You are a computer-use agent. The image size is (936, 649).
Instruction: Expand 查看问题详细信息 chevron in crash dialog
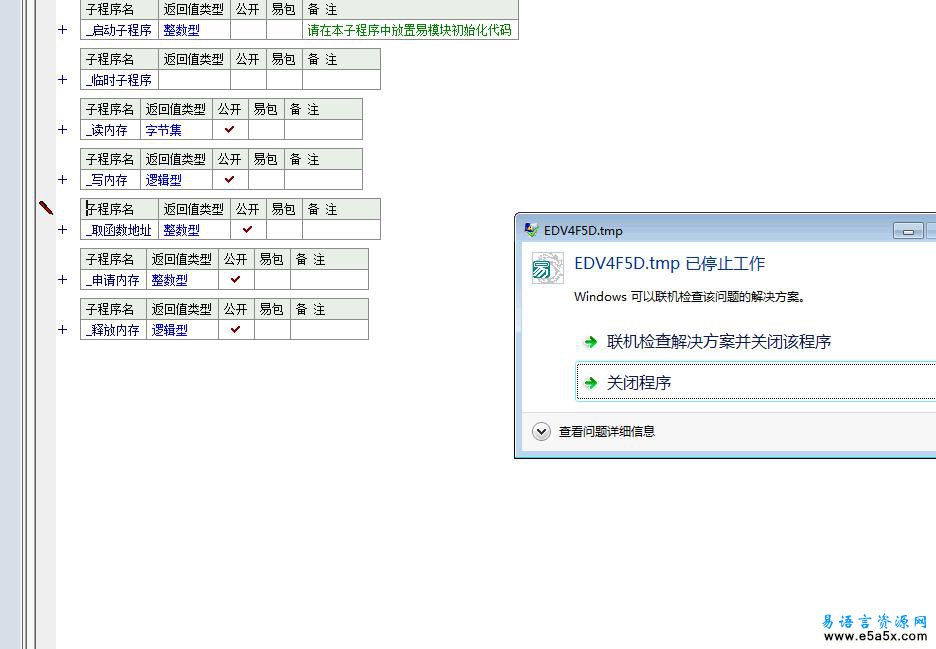(541, 431)
